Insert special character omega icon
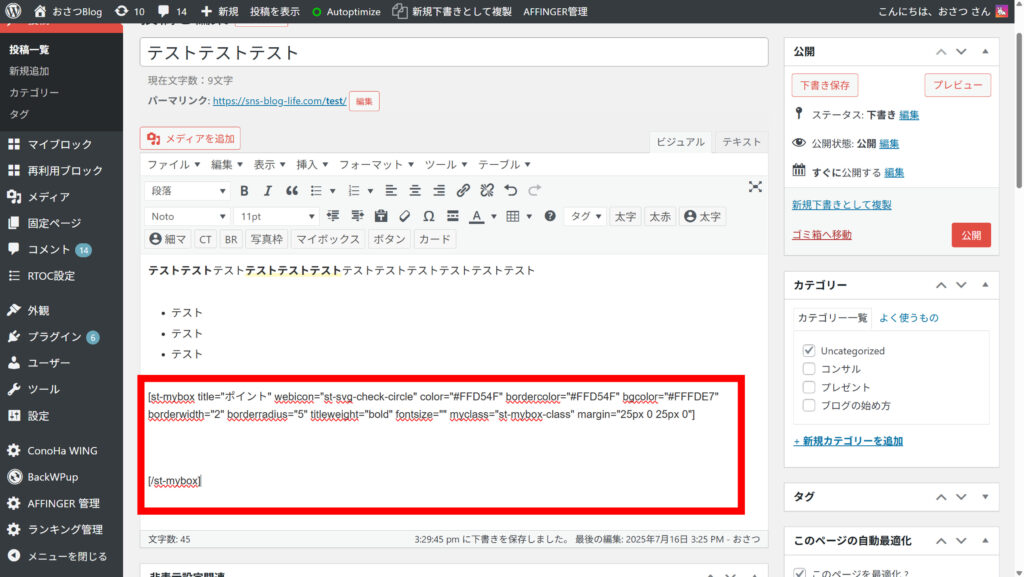Image resolution: width=1024 pixels, height=577 pixels. 428,216
